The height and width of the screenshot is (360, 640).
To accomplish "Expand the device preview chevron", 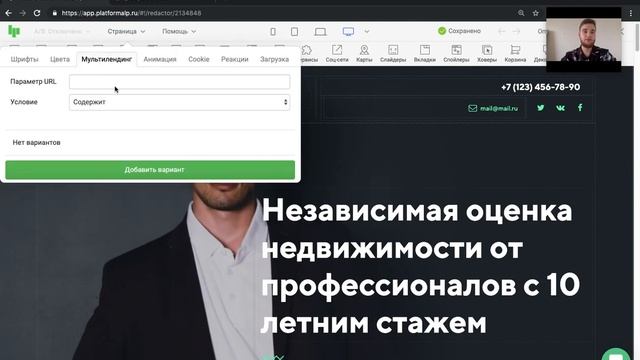I will 367,31.
